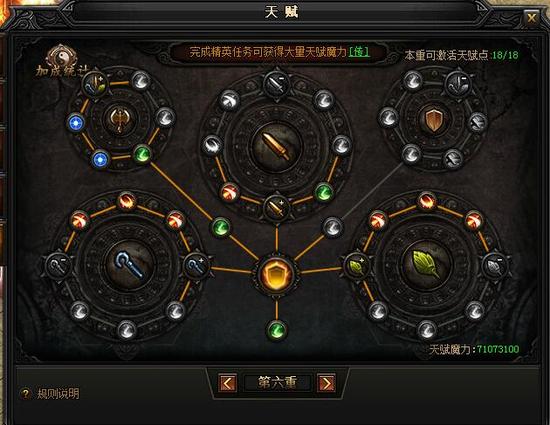Go to previous talent tier arrow
550x425 pixels.
[x=227, y=383]
